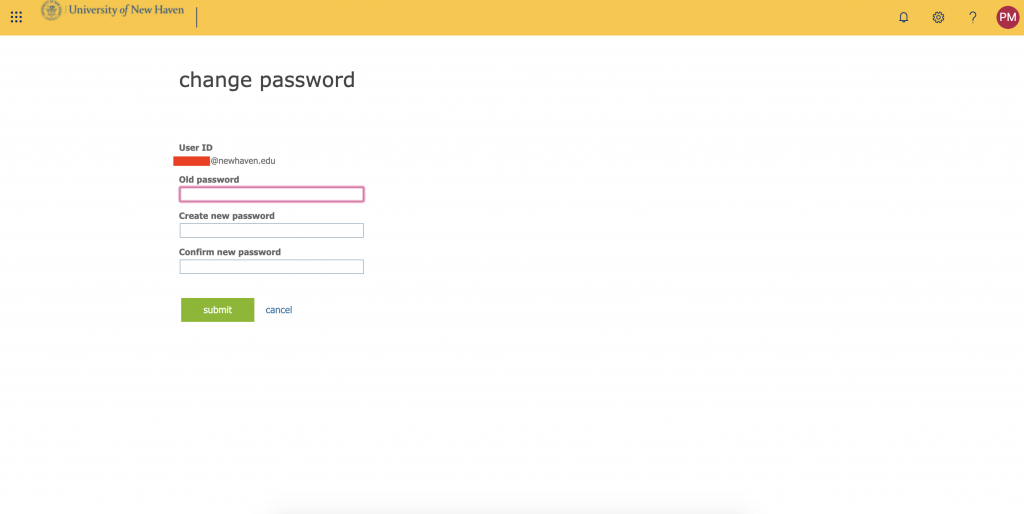1024x514 pixels.
Task: Click the Old password label
Action: coord(209,180)
